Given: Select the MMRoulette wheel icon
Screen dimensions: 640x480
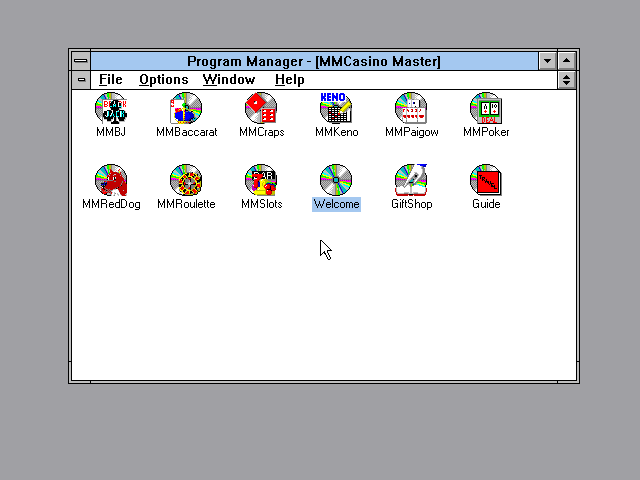Looking at the screenshot, I should pyautogui.click(x=186, y=180).
